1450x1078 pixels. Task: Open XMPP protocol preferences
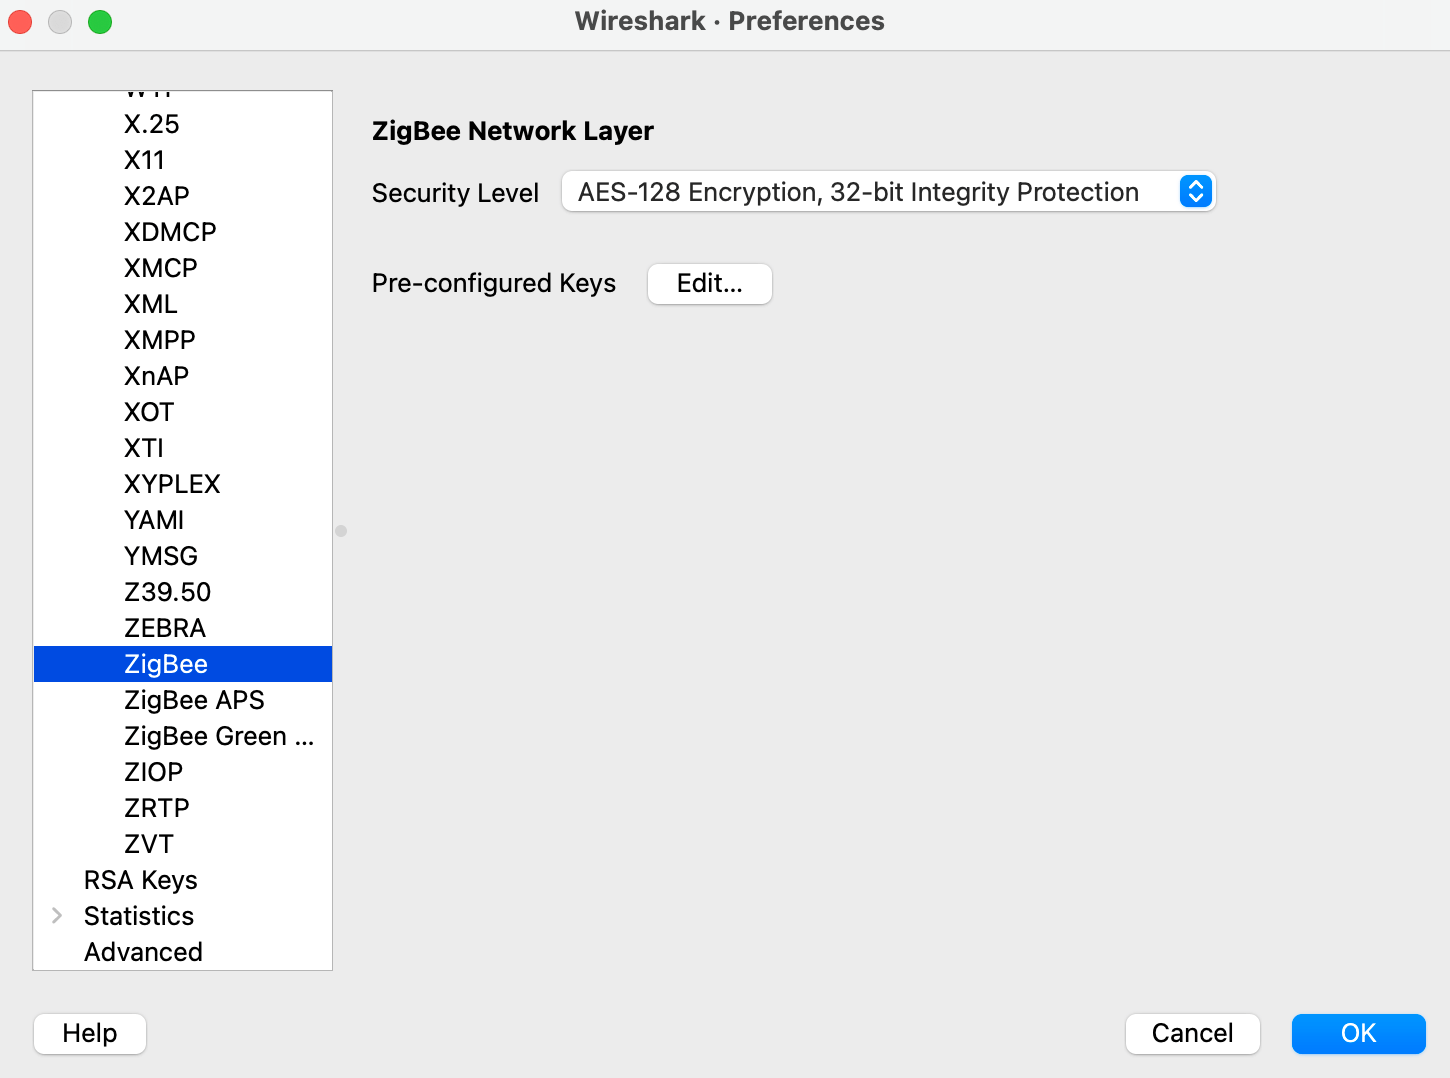tap(159, 339)
